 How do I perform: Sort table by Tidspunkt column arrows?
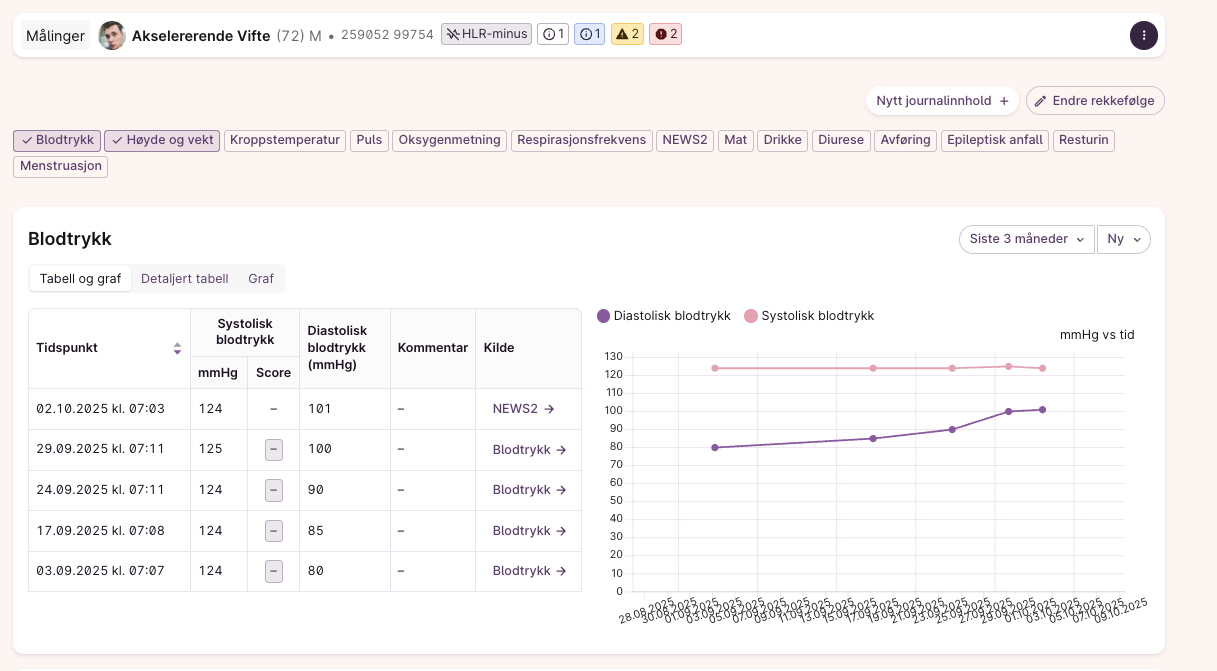(177, 348)
